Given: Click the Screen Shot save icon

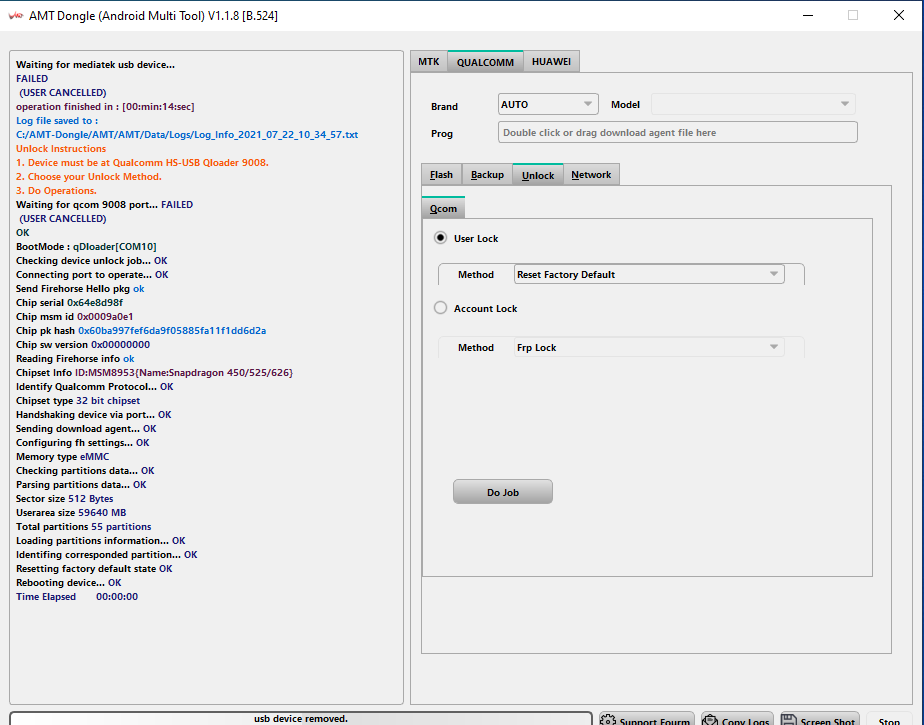Looking at the screenshot, I should (788, 720).
